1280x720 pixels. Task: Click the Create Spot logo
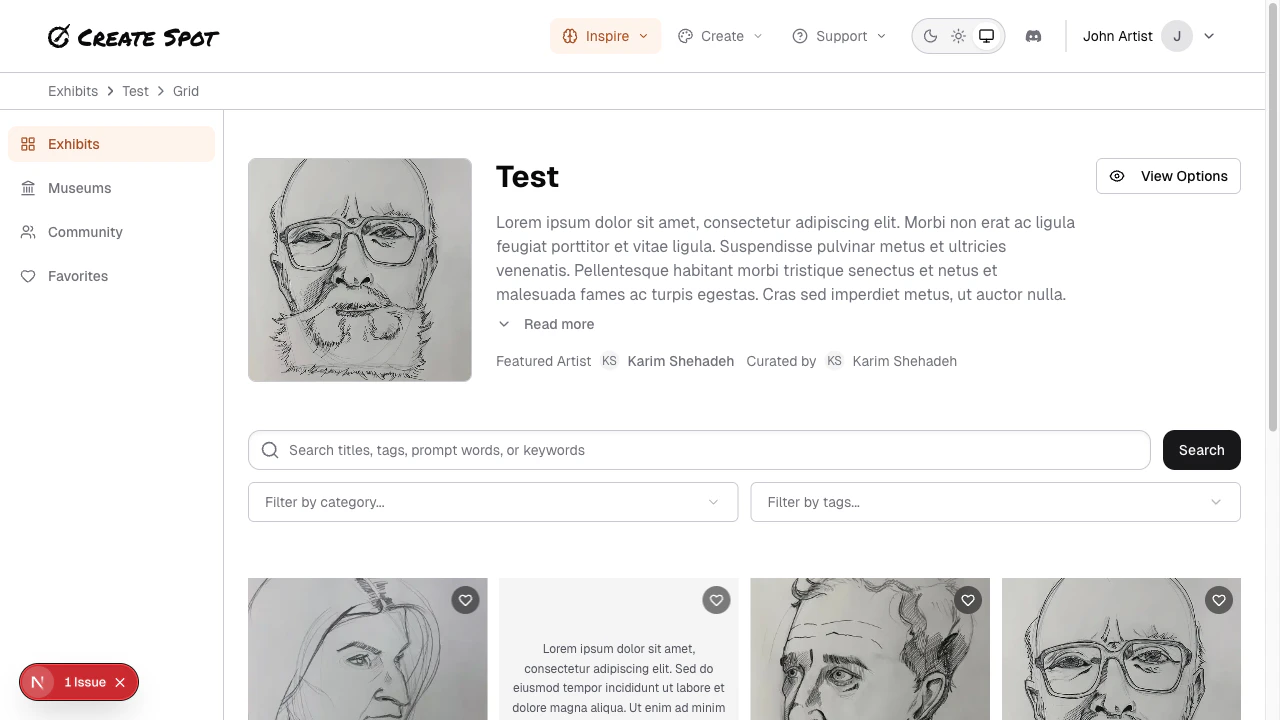pos(133,37)
